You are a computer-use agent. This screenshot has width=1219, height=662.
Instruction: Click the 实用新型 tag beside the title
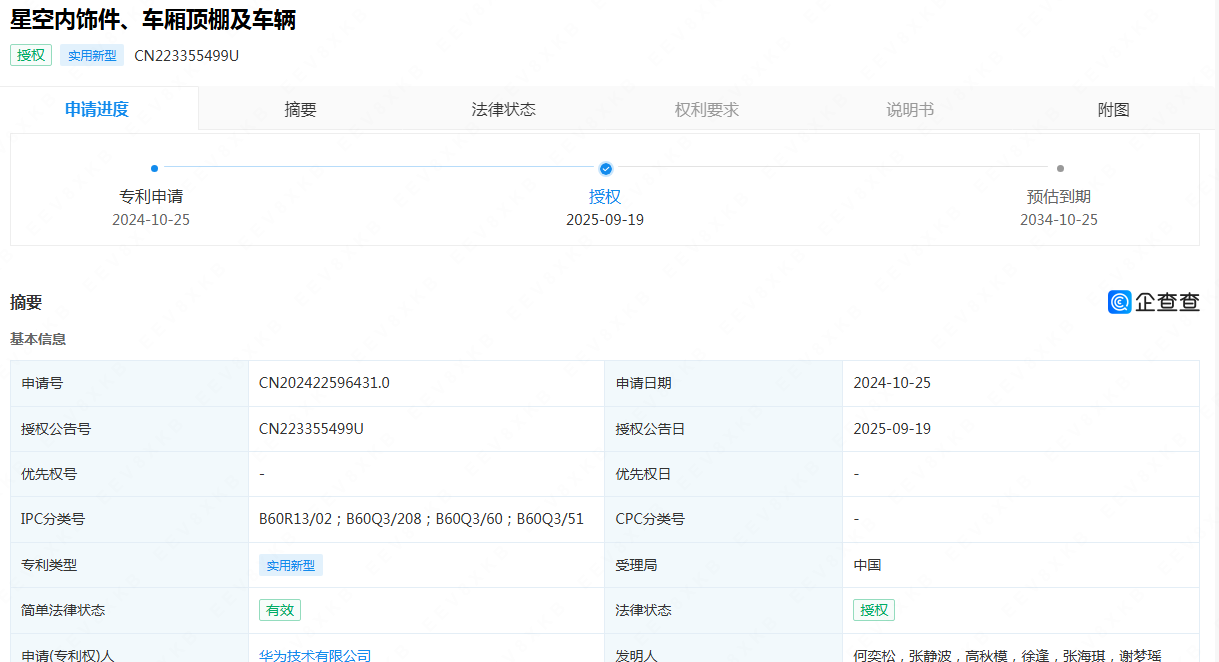point(92,55)
